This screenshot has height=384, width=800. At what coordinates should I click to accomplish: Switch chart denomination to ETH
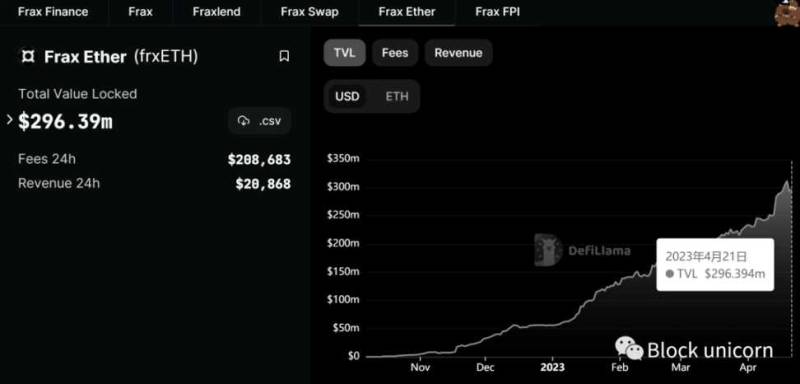[397, 96]
